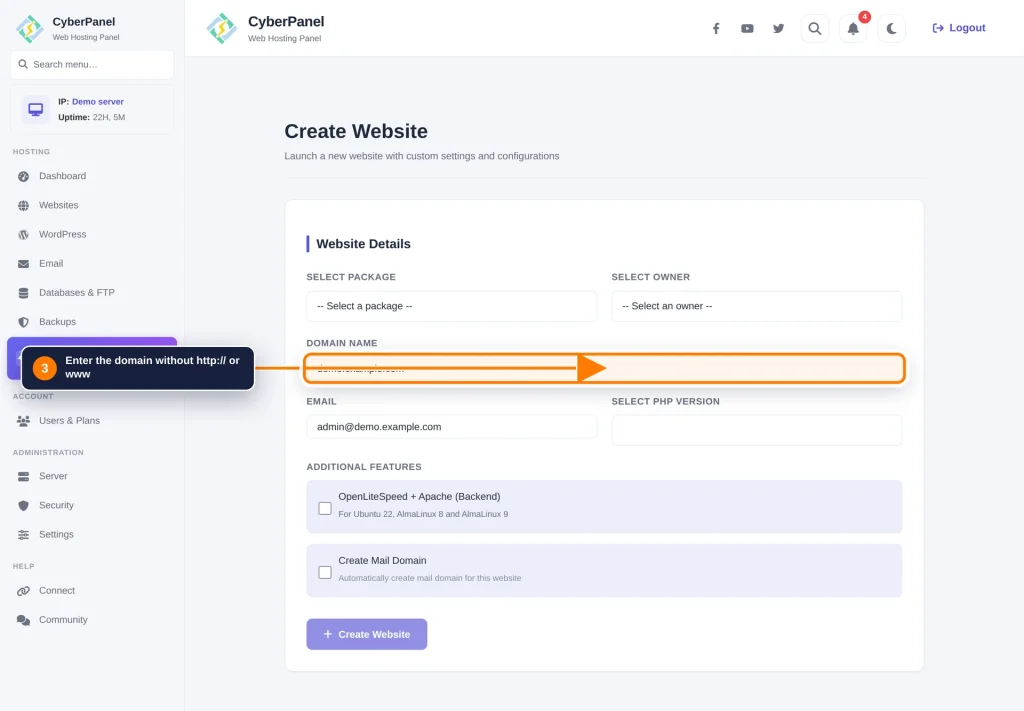1024x711 pixels.
Task: Click the plus icon on Create Website button
Action: pos(328,634)
